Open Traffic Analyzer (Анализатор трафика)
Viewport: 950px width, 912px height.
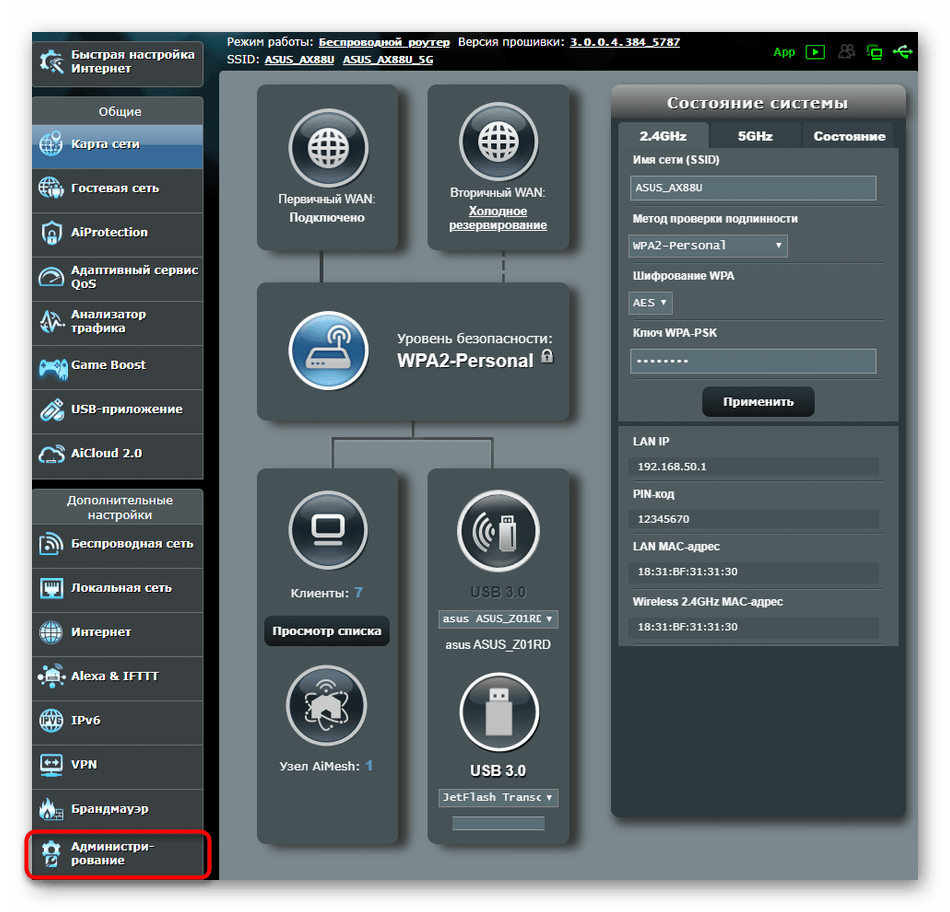point(118,321)
